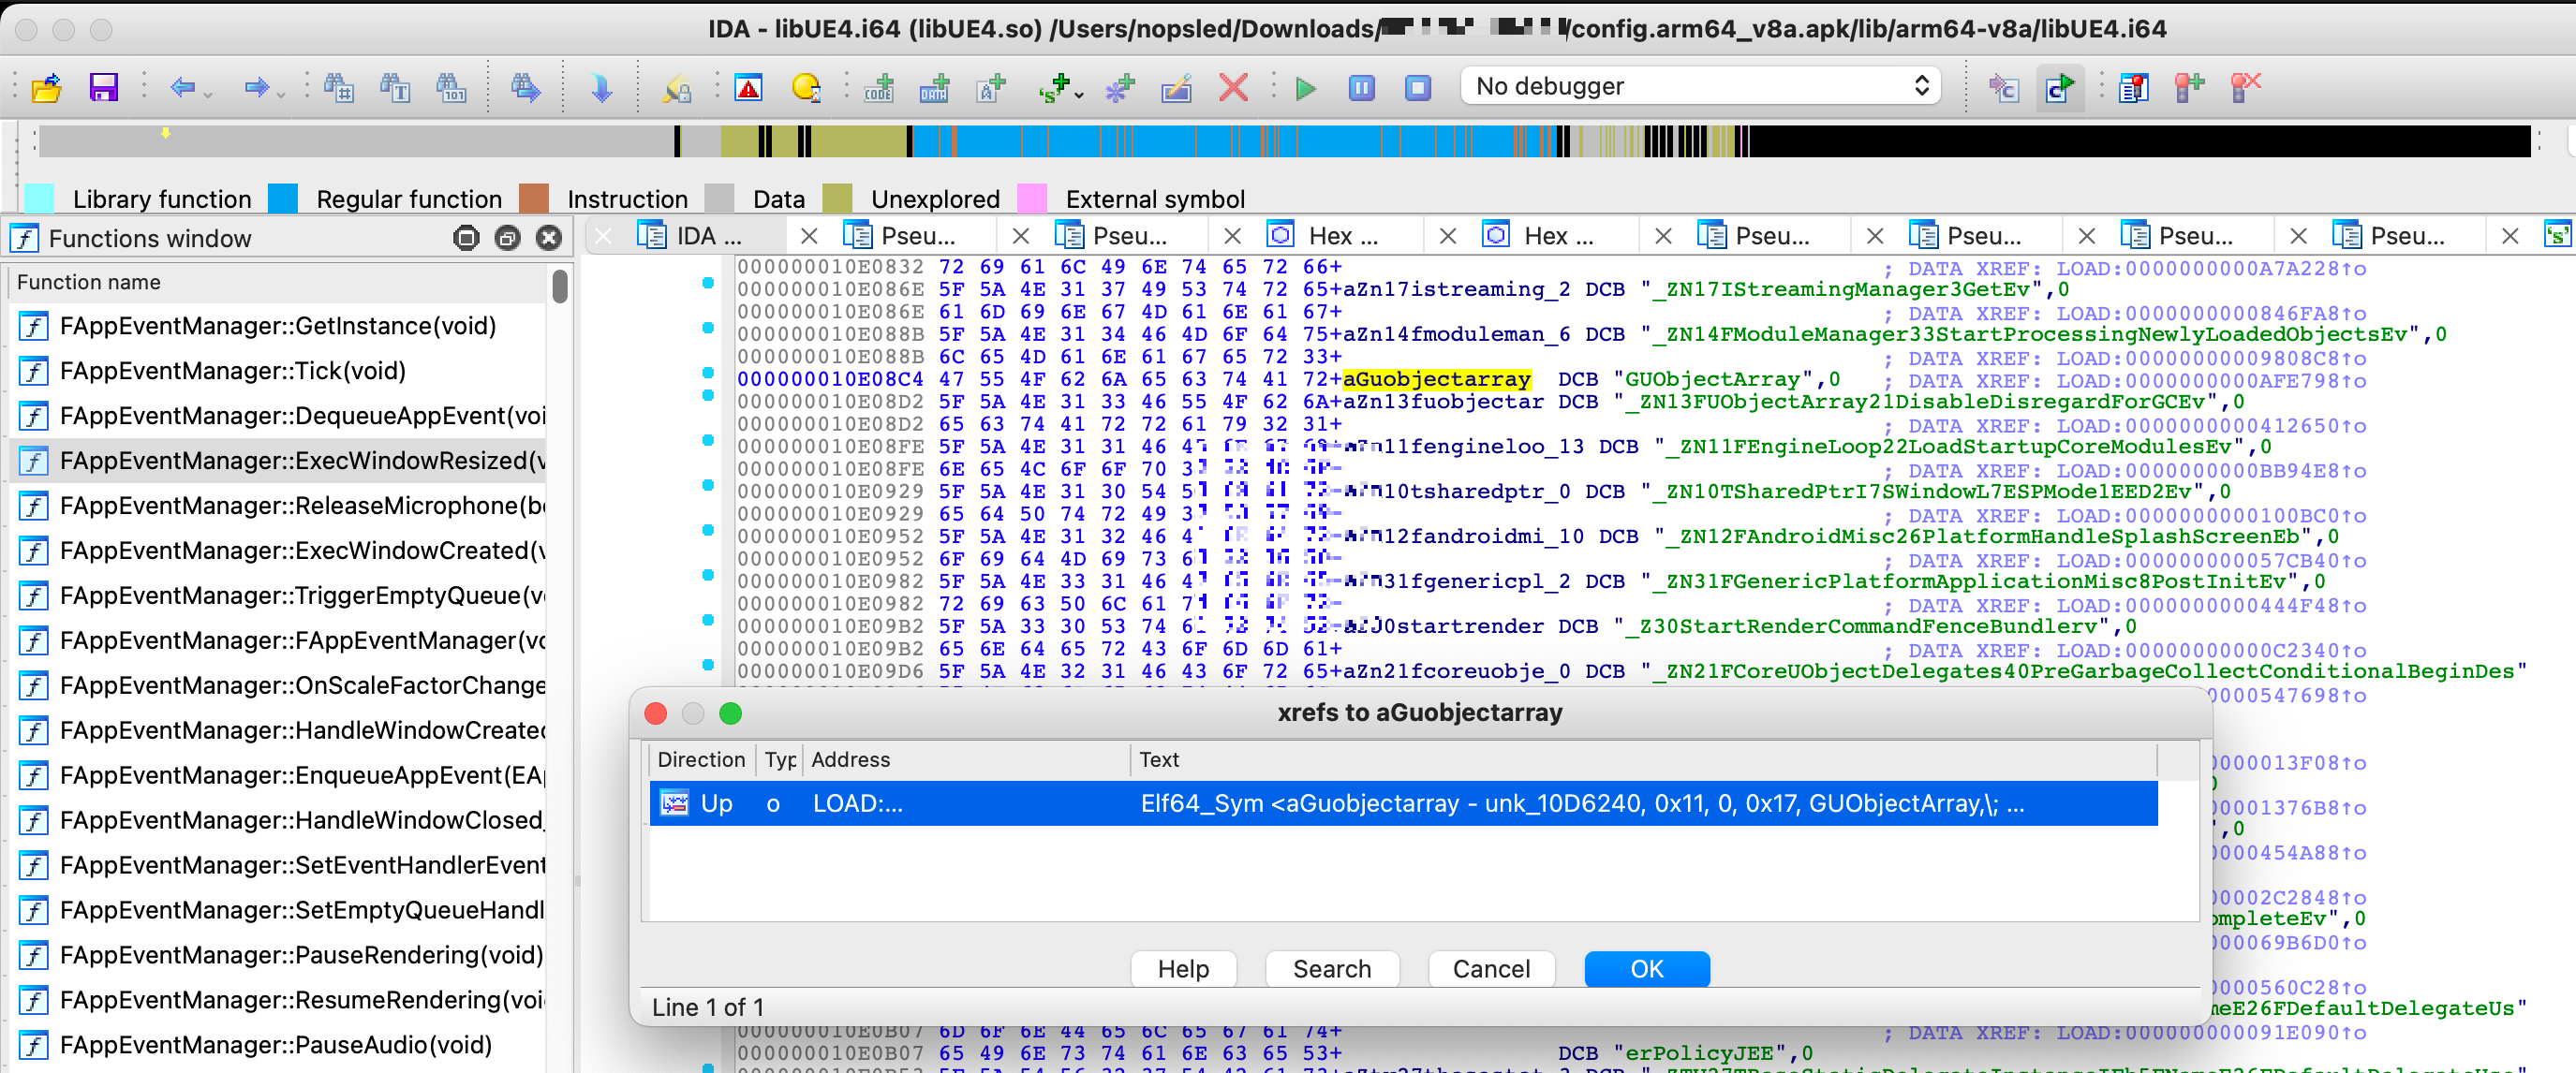Open the No debugger dropdown
Screen dimensions: 2576x1073
coord(1700,86)
